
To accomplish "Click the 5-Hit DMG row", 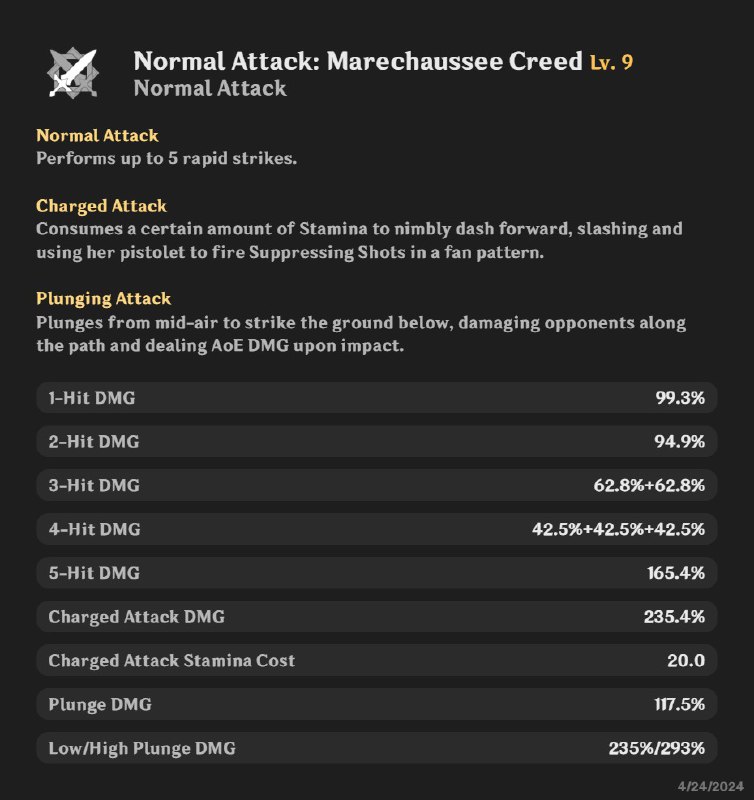I will (376, 573).
